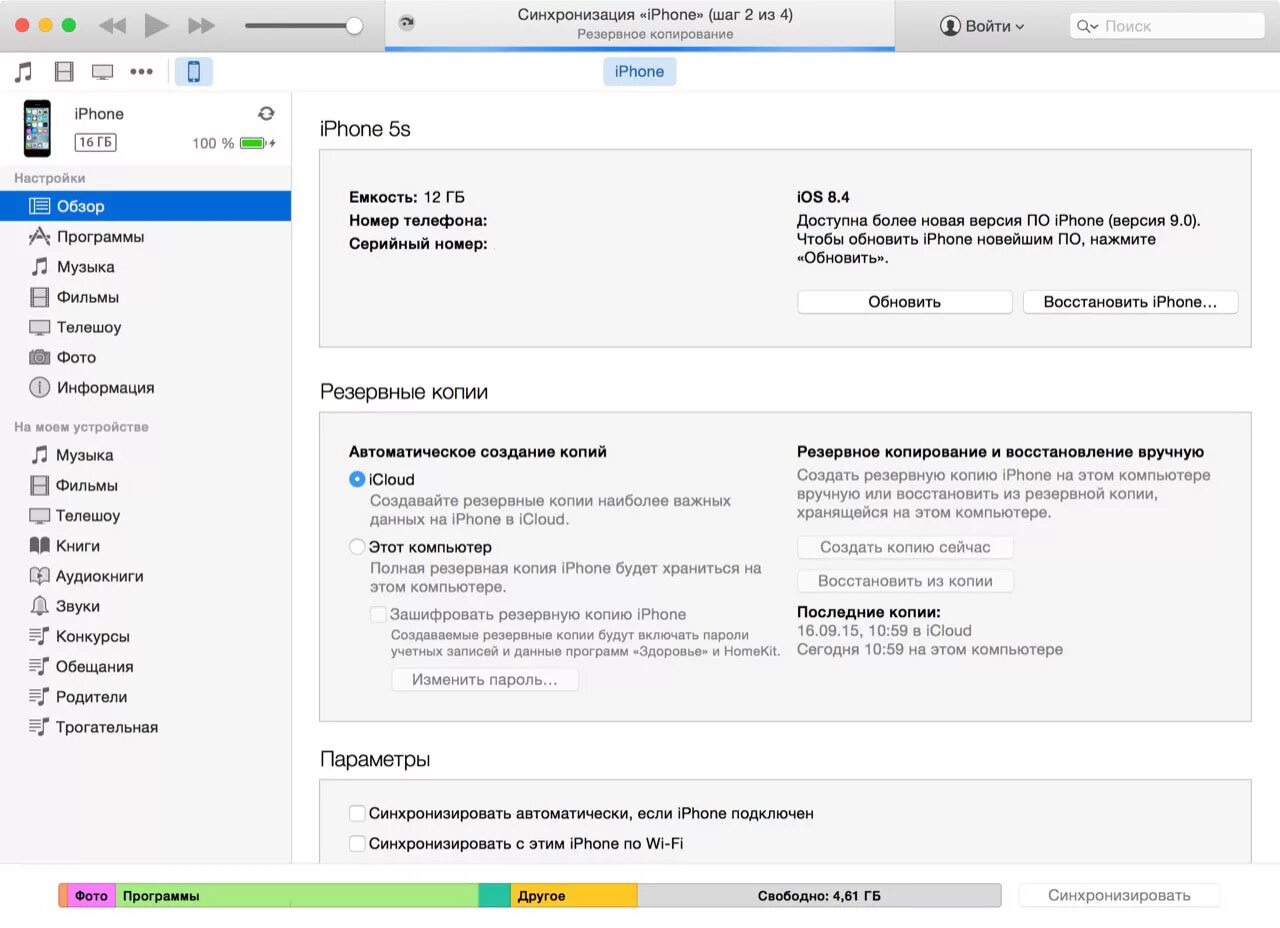
Task: Click the Другое segment of storage bar
Action: point(574,896)
